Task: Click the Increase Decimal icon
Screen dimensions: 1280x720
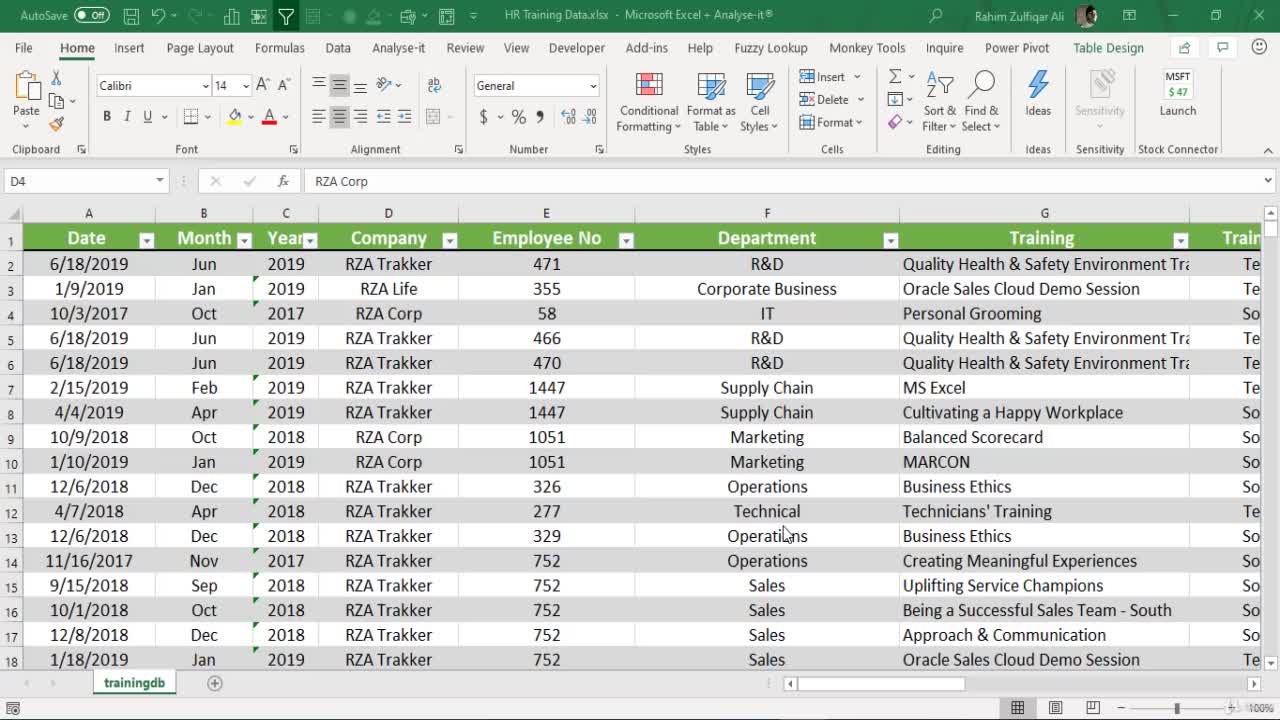Action: tap(569, 117)
